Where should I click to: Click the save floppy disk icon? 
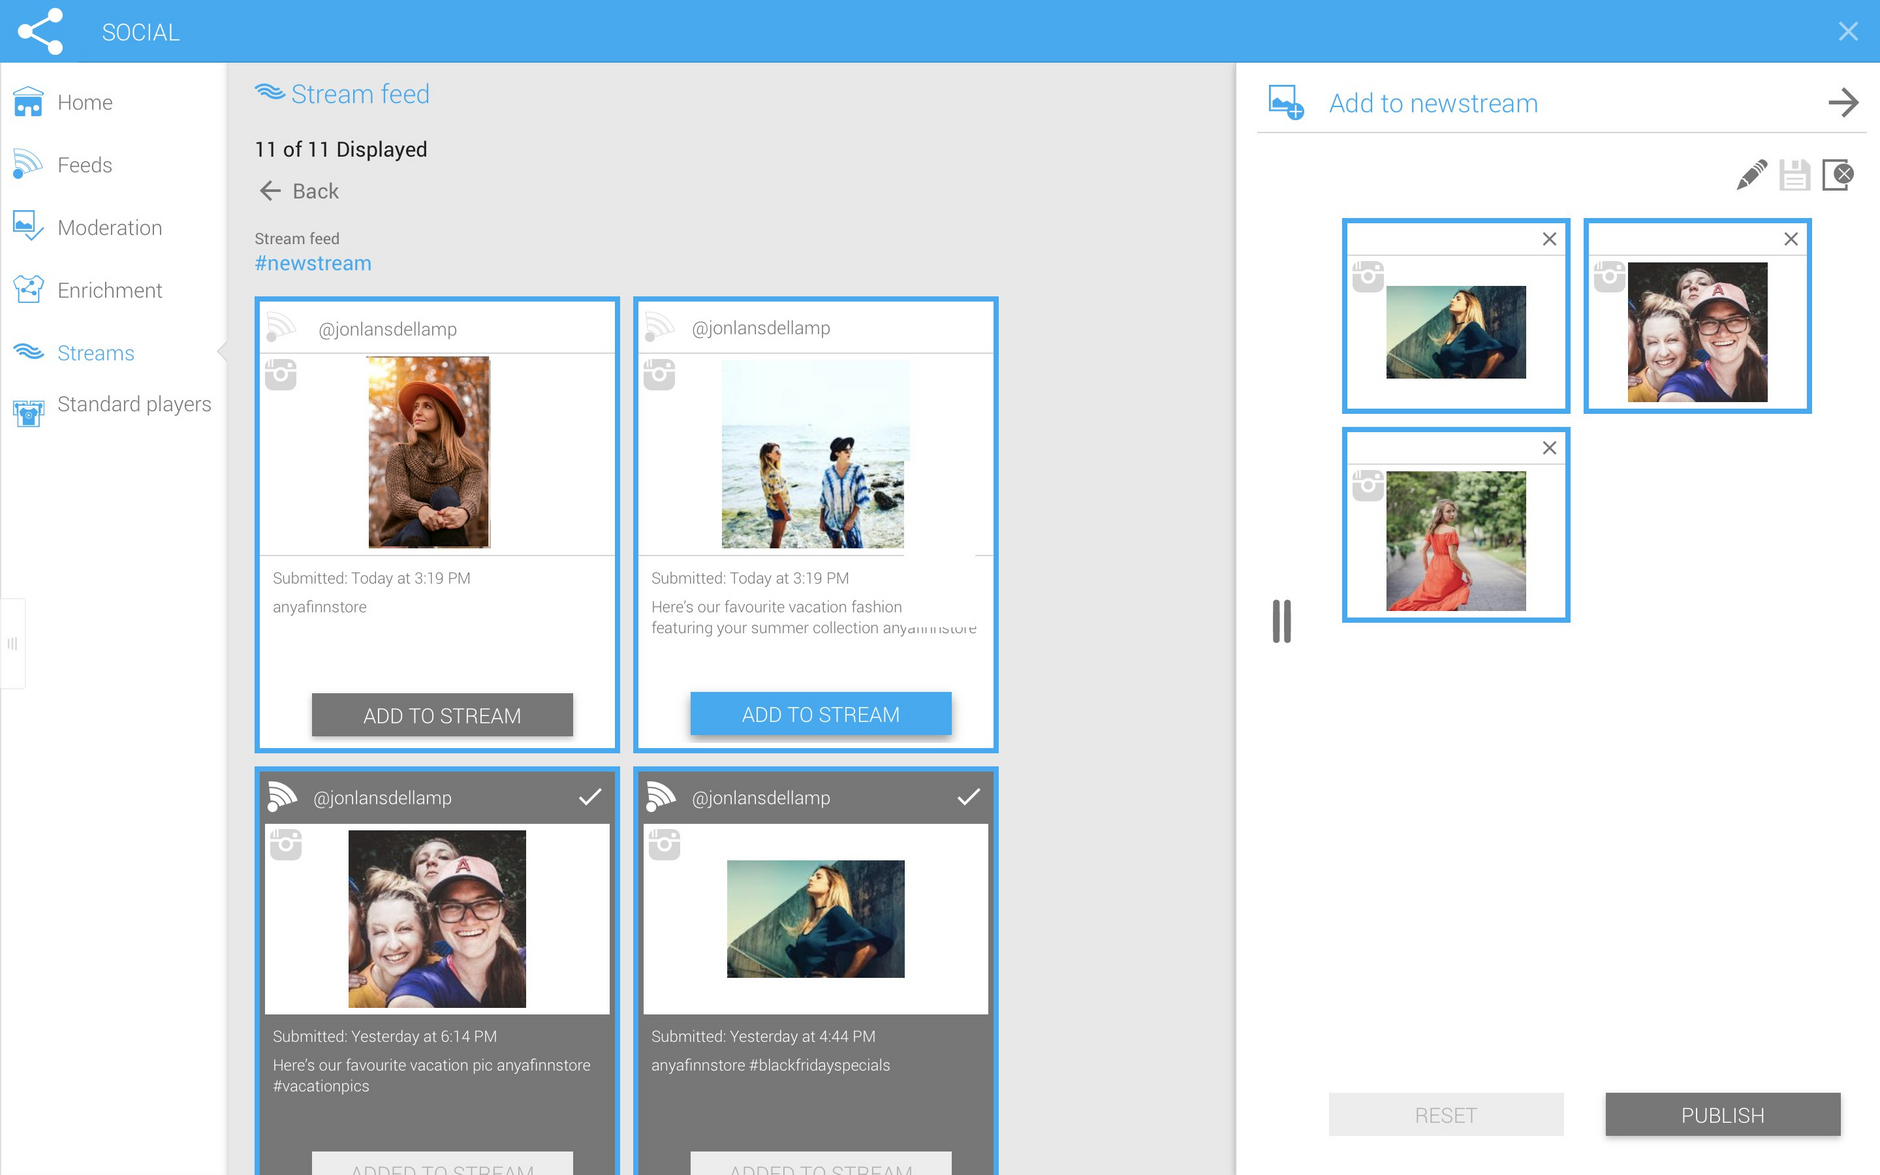click(x=1795, y=175)
